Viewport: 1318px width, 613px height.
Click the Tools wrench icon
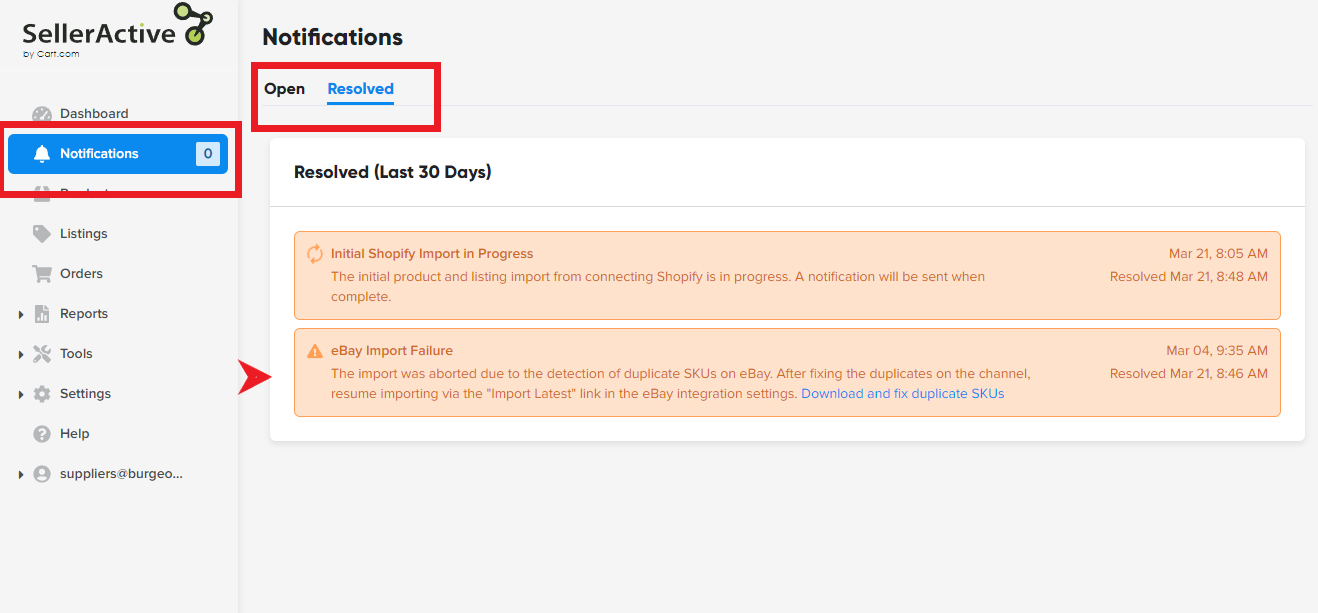coord(42,354)
